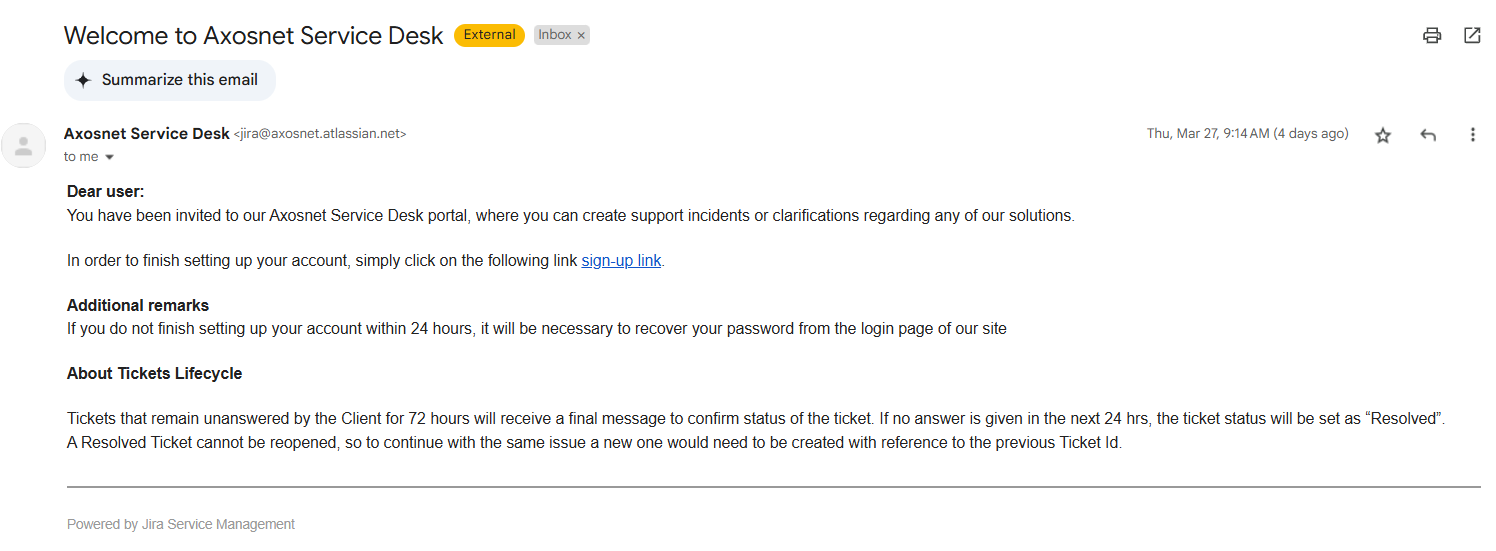The image size is (1496, 551).
Task: Click the sparkle icon beside Summarize
Action: 83,80
